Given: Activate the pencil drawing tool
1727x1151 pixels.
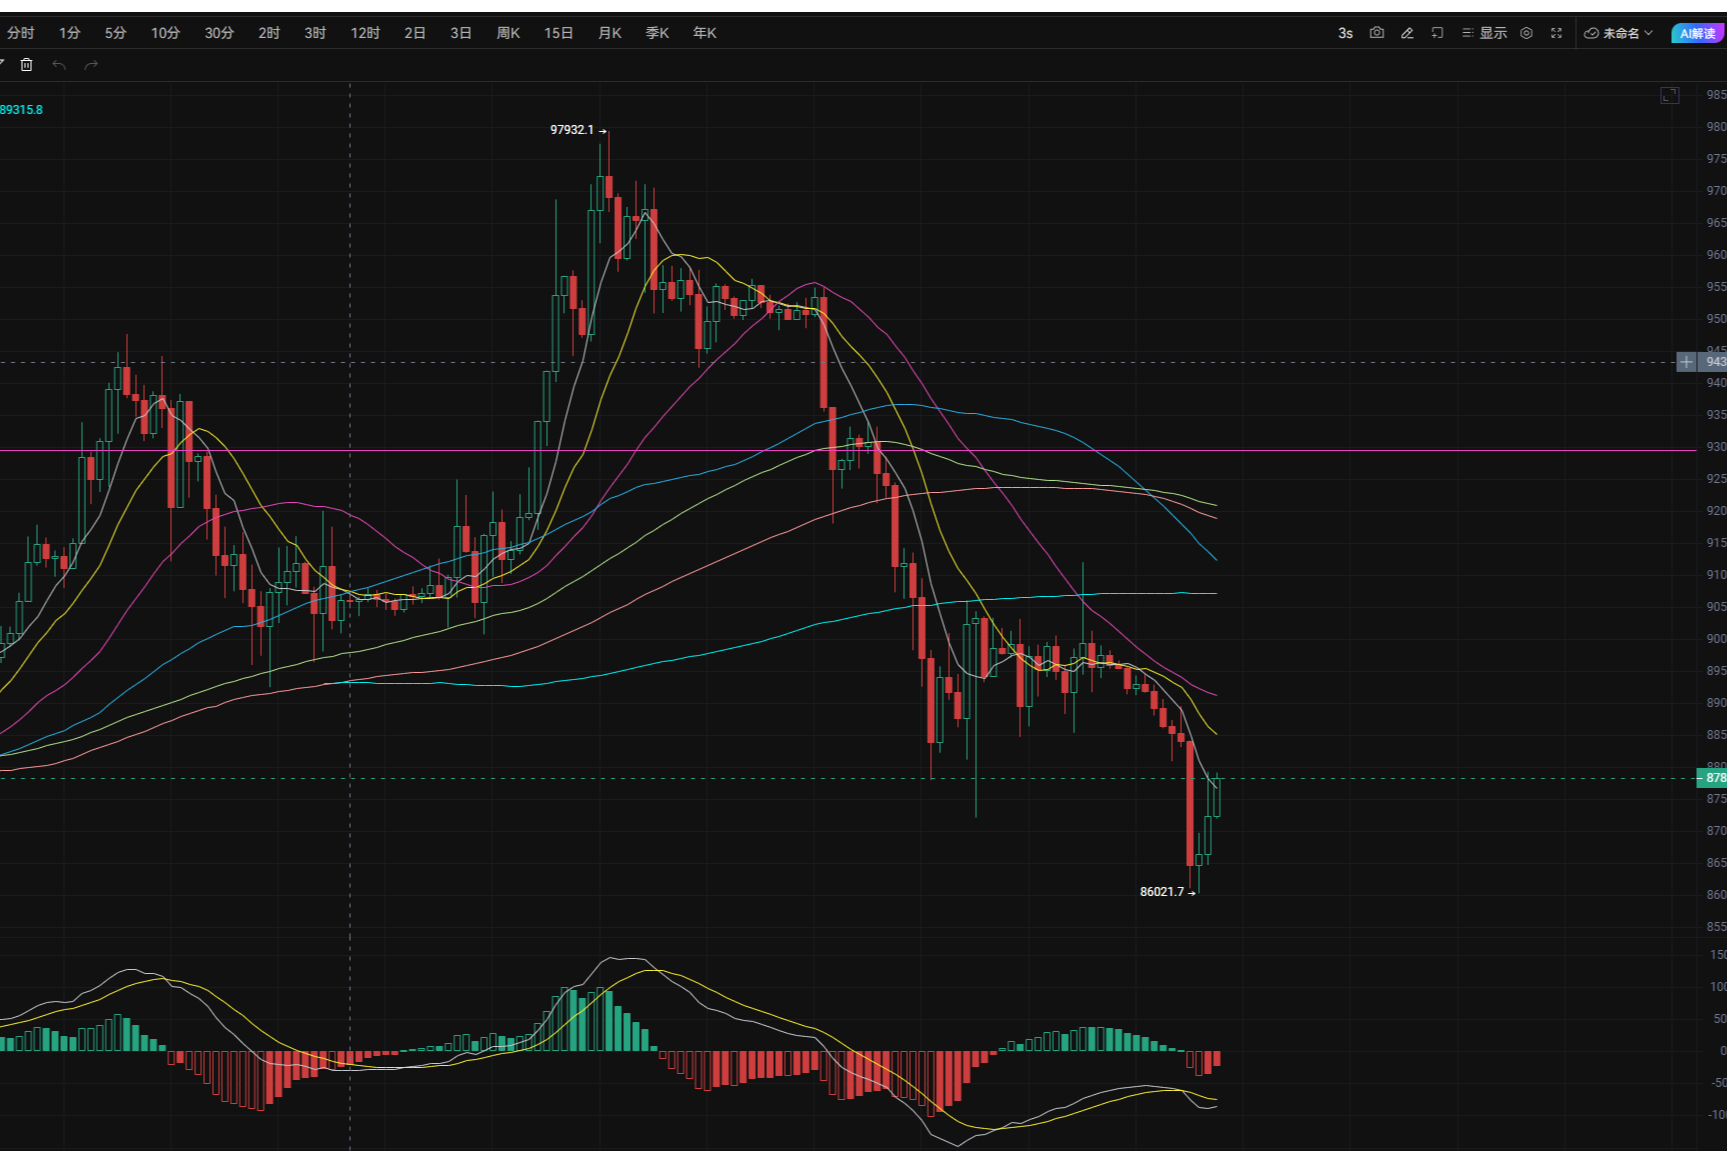Looking at the screenshot, I should tap(1407, 33).
